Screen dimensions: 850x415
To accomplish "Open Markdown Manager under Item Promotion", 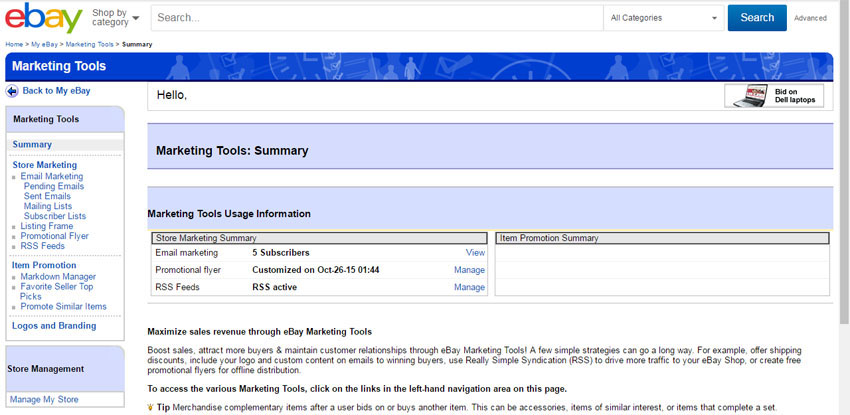I will click(58, 277).
